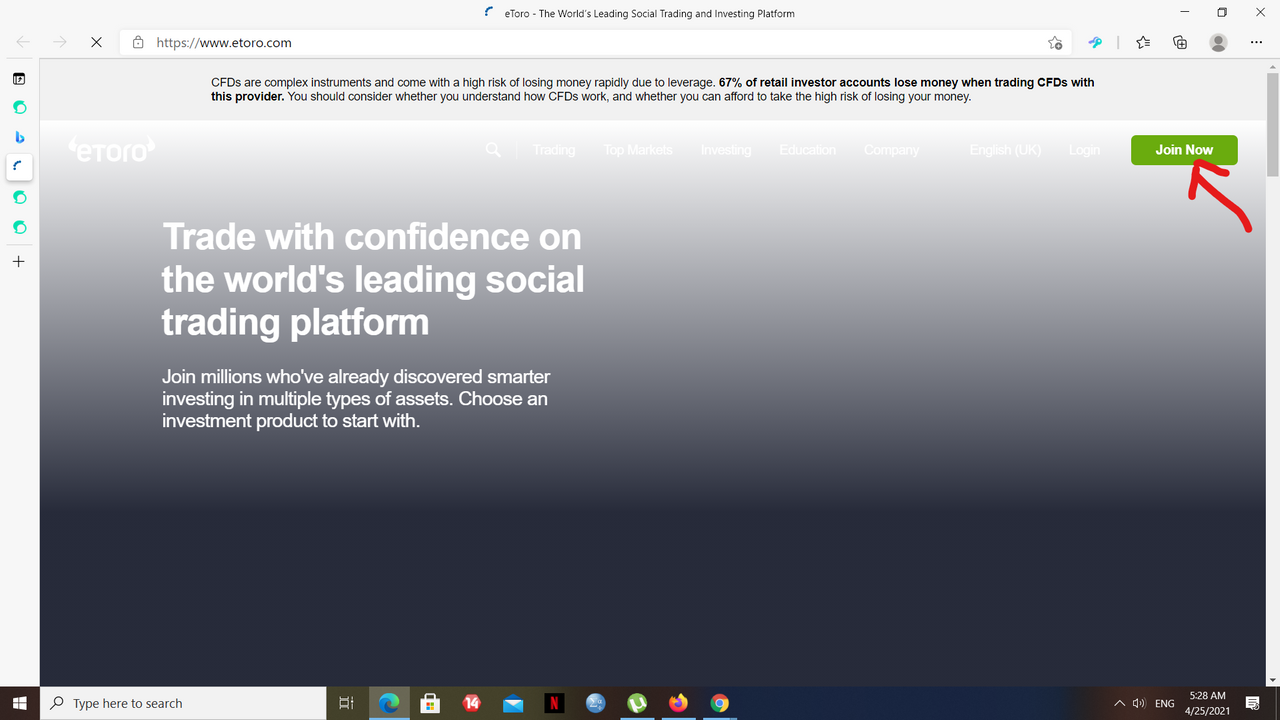1280x720 pixels.
Task: Click the taskbar search box
Action: (183, 703)
